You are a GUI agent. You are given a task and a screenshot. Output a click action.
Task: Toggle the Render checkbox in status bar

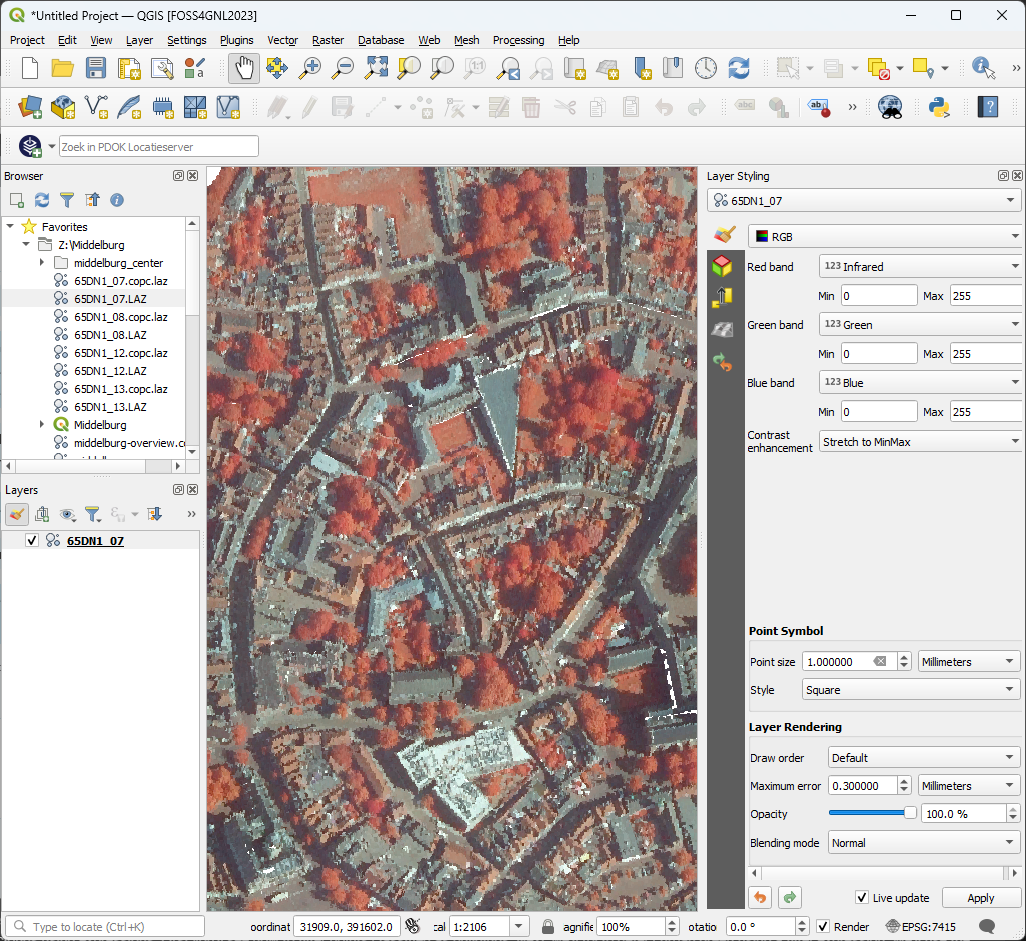[823, 927]
